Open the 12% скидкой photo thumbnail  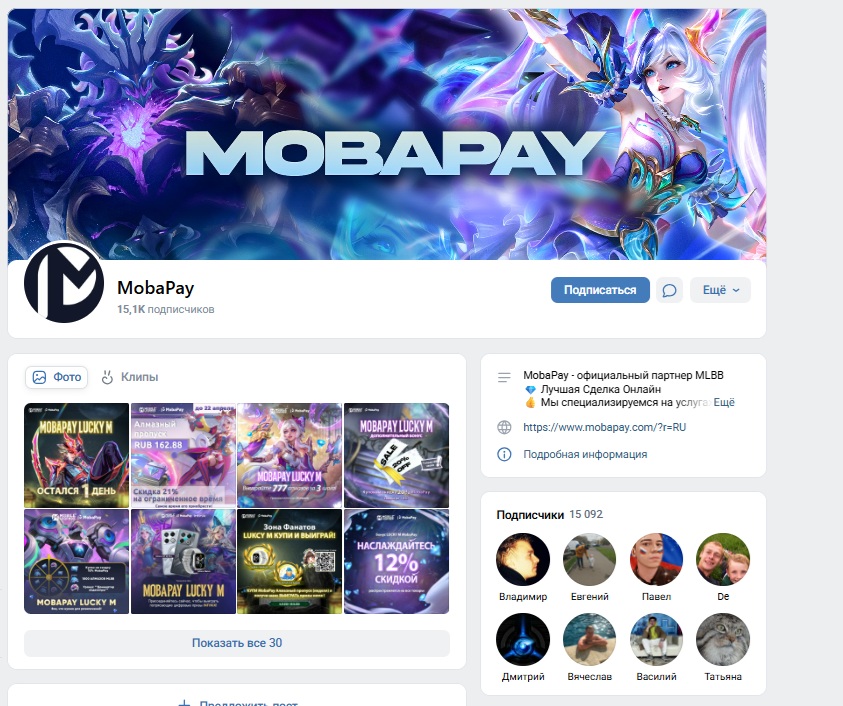tap(396, 561)
